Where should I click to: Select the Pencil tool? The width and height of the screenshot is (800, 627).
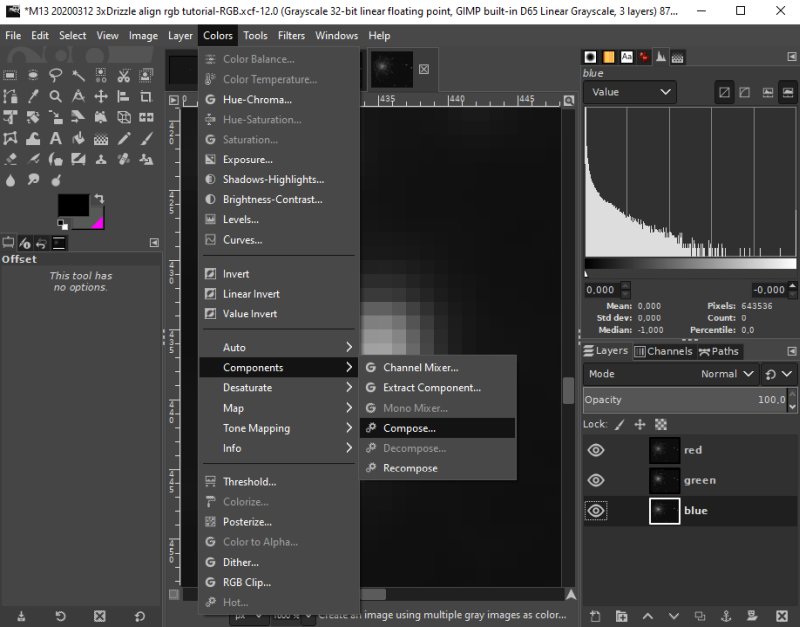click(123, 138)
